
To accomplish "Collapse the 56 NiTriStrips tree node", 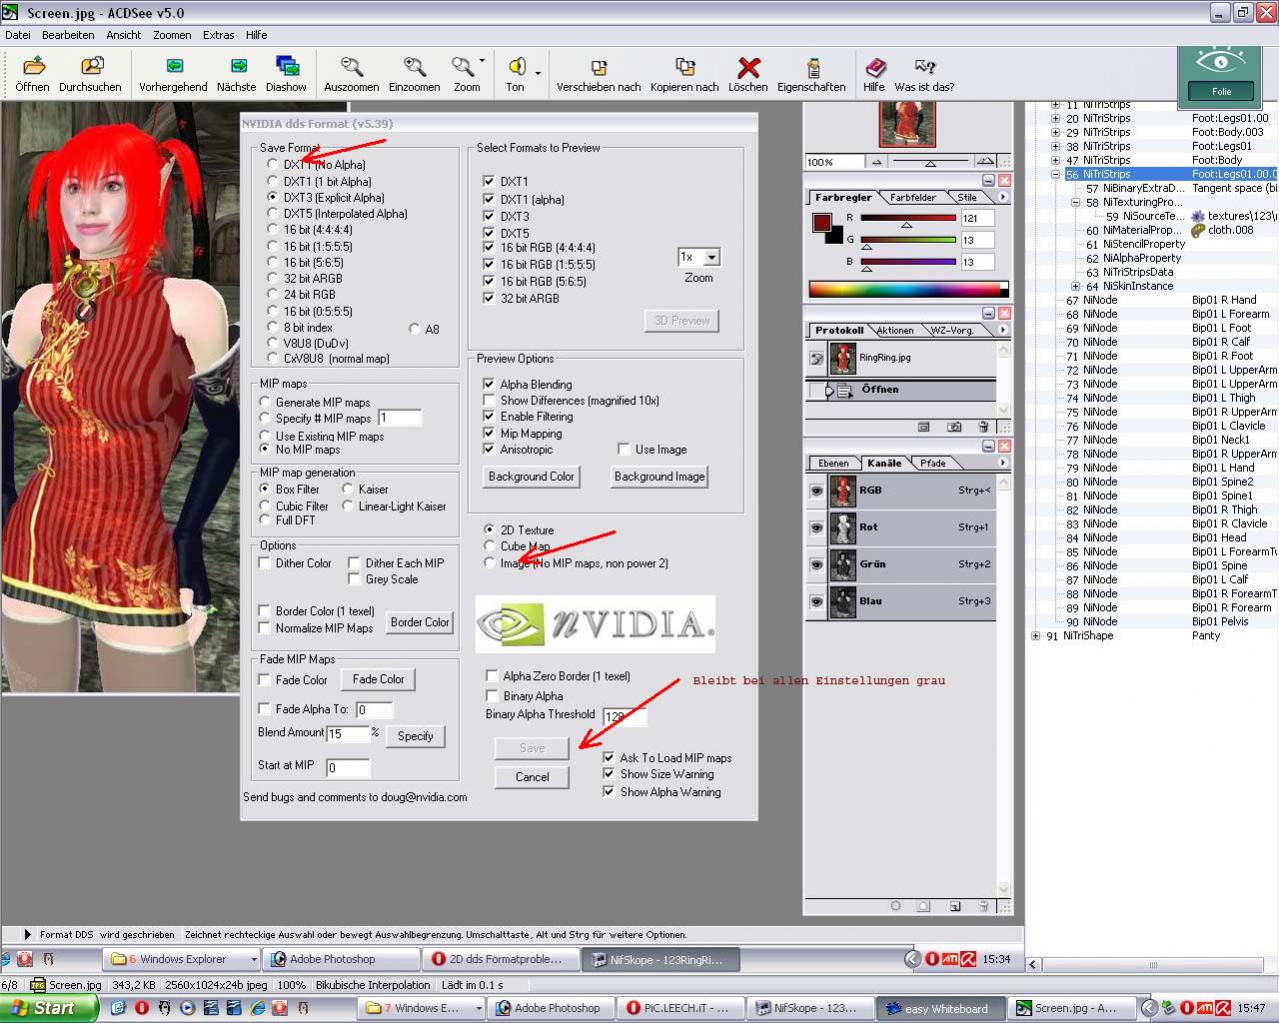I will point(1056,174).
